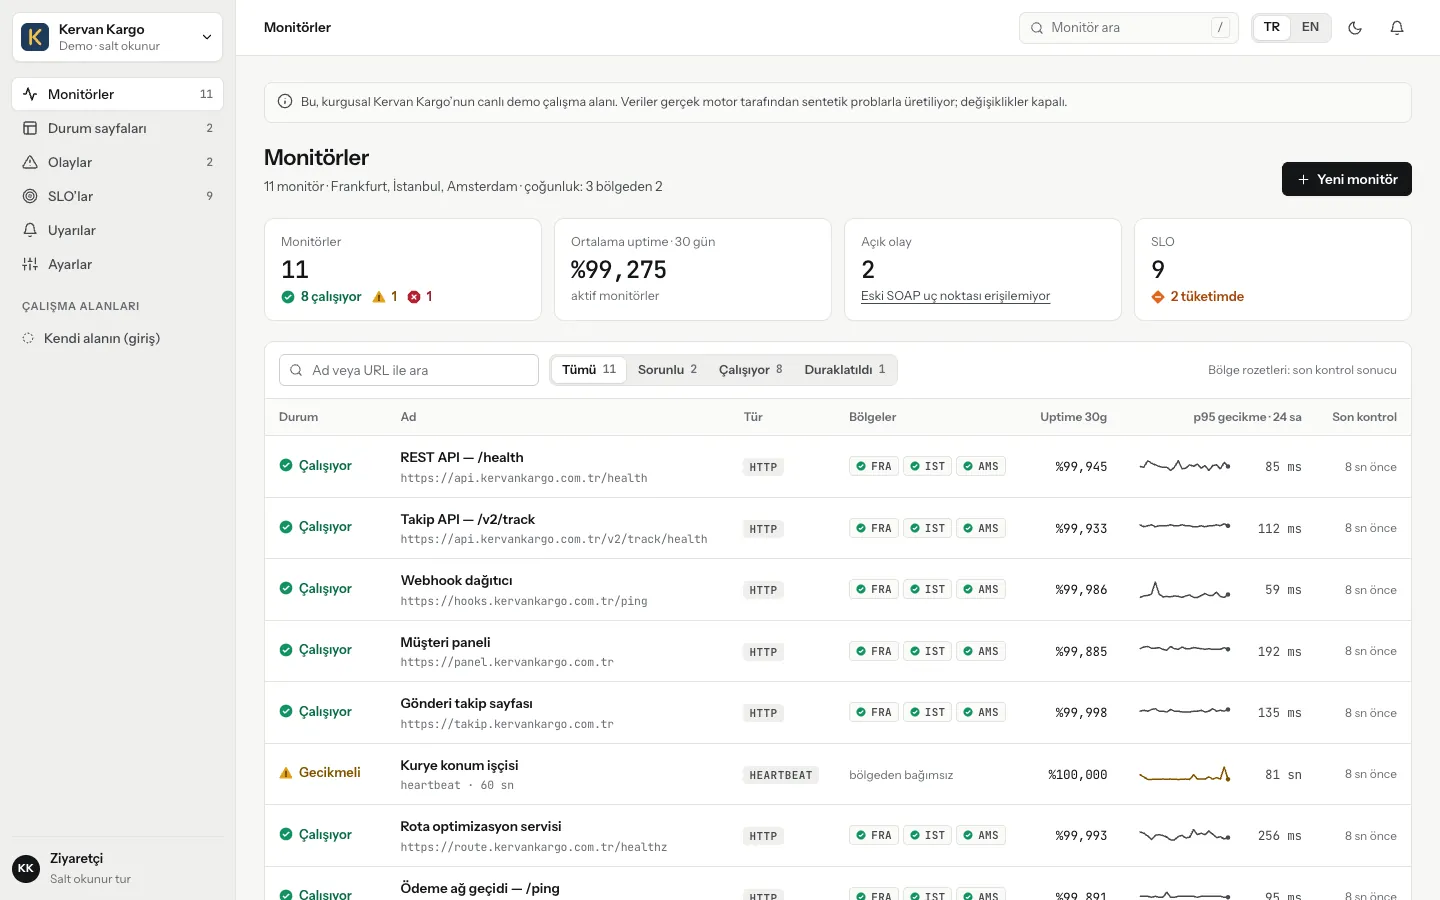The width and height of the screenshot is (1440, 900).
Task: Click the Kervan Kargo K logo
Action: [35, 37]
